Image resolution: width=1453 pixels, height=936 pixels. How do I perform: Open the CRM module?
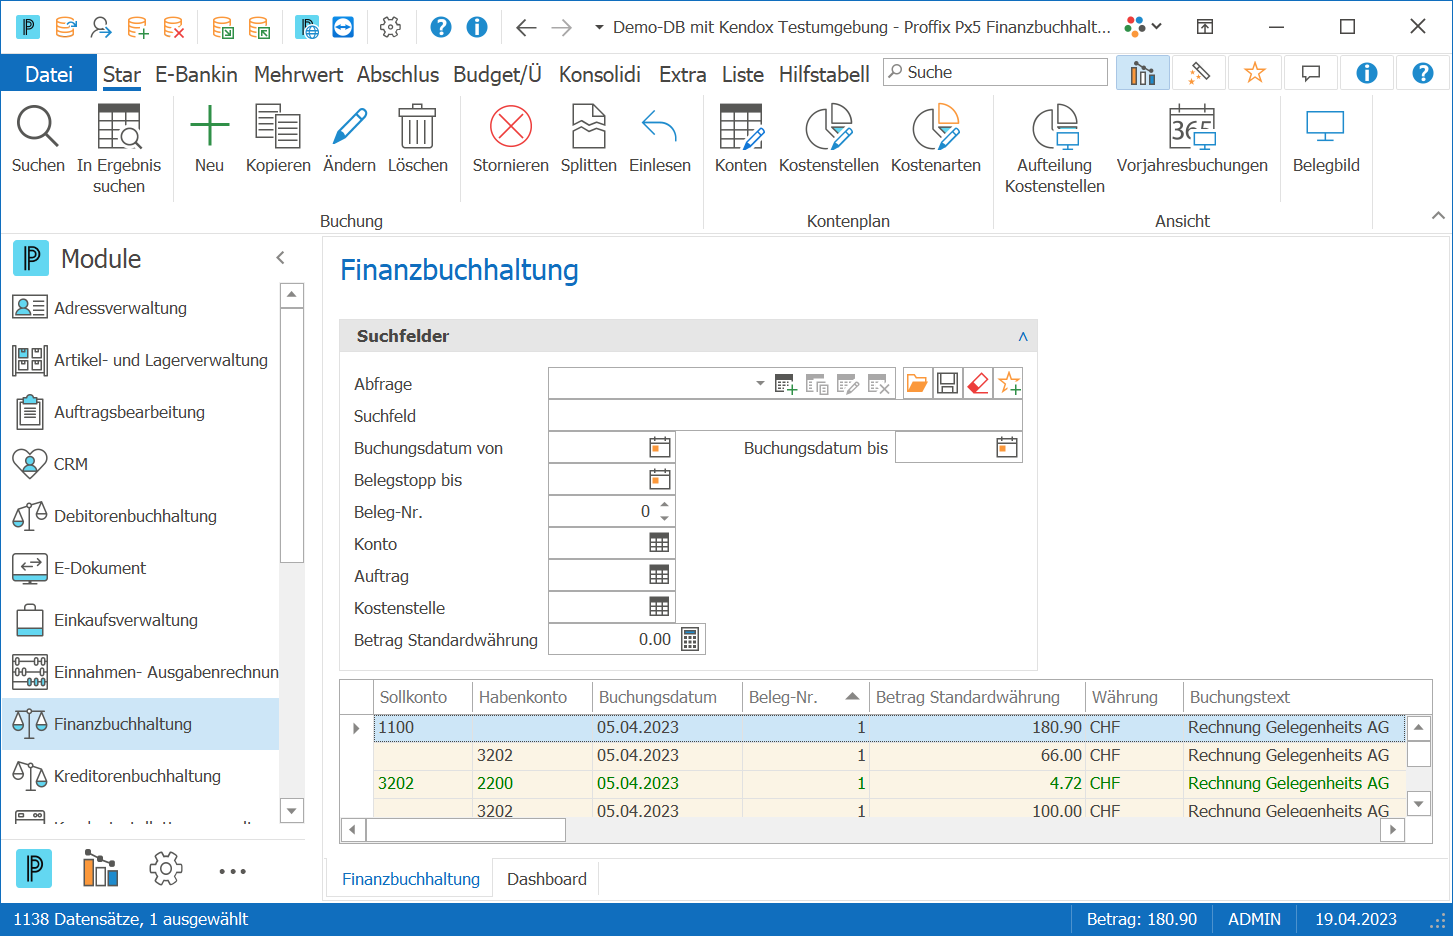pos(140,464)
